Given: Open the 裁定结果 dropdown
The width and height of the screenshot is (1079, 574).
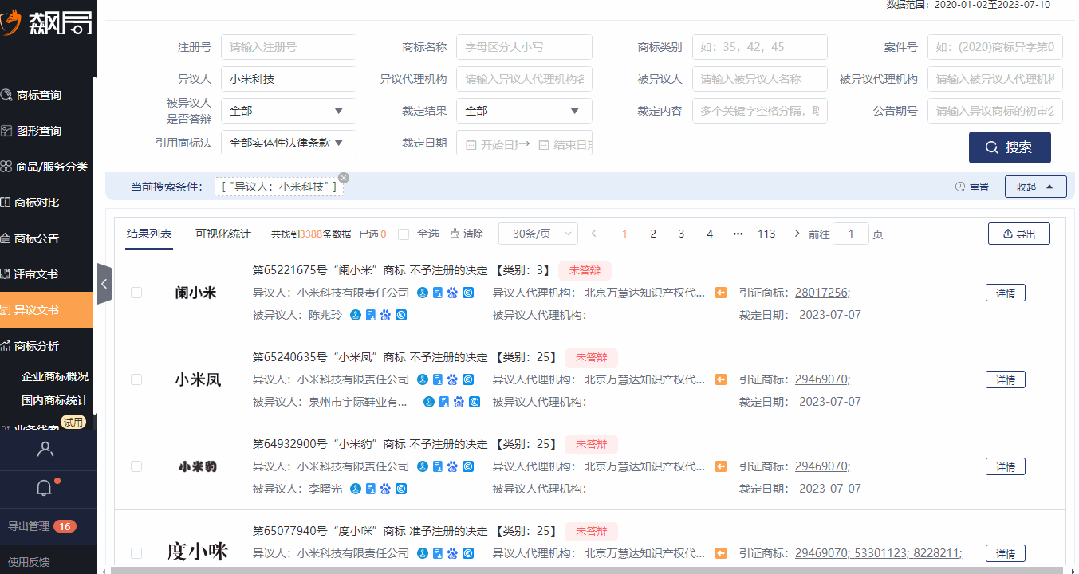Looking at the screenshot, I should 524,111.
